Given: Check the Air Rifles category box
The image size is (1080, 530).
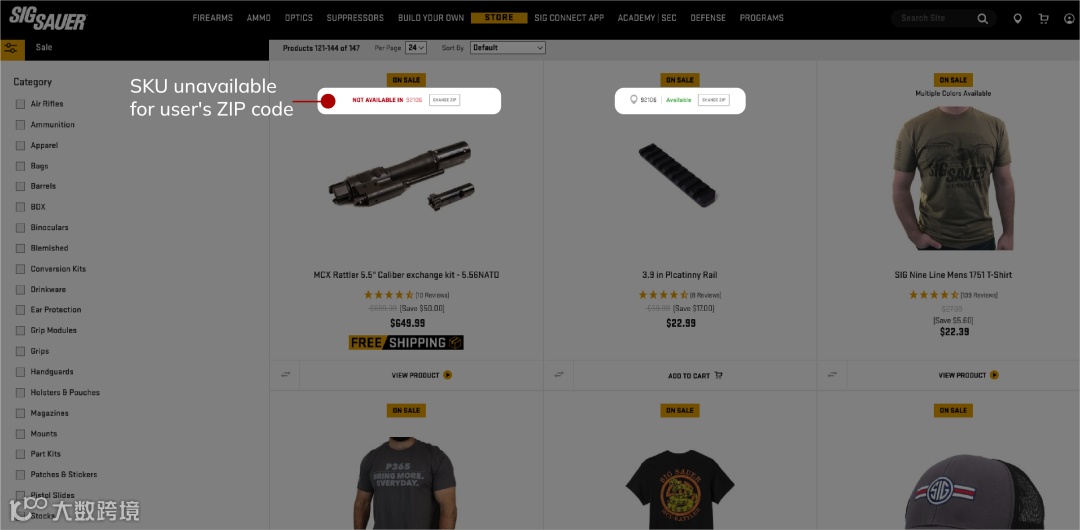Looking at the screenshot, I should [20, 104].
